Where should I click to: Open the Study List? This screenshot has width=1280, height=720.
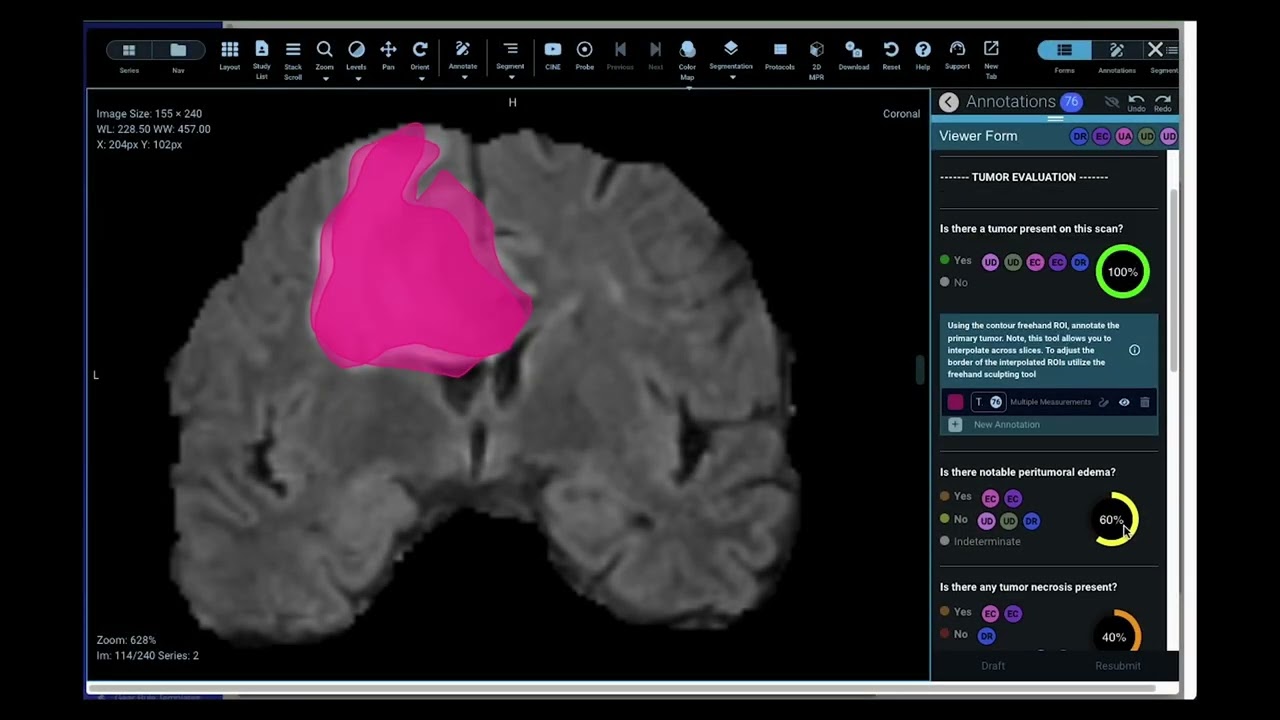pos(261,48)
